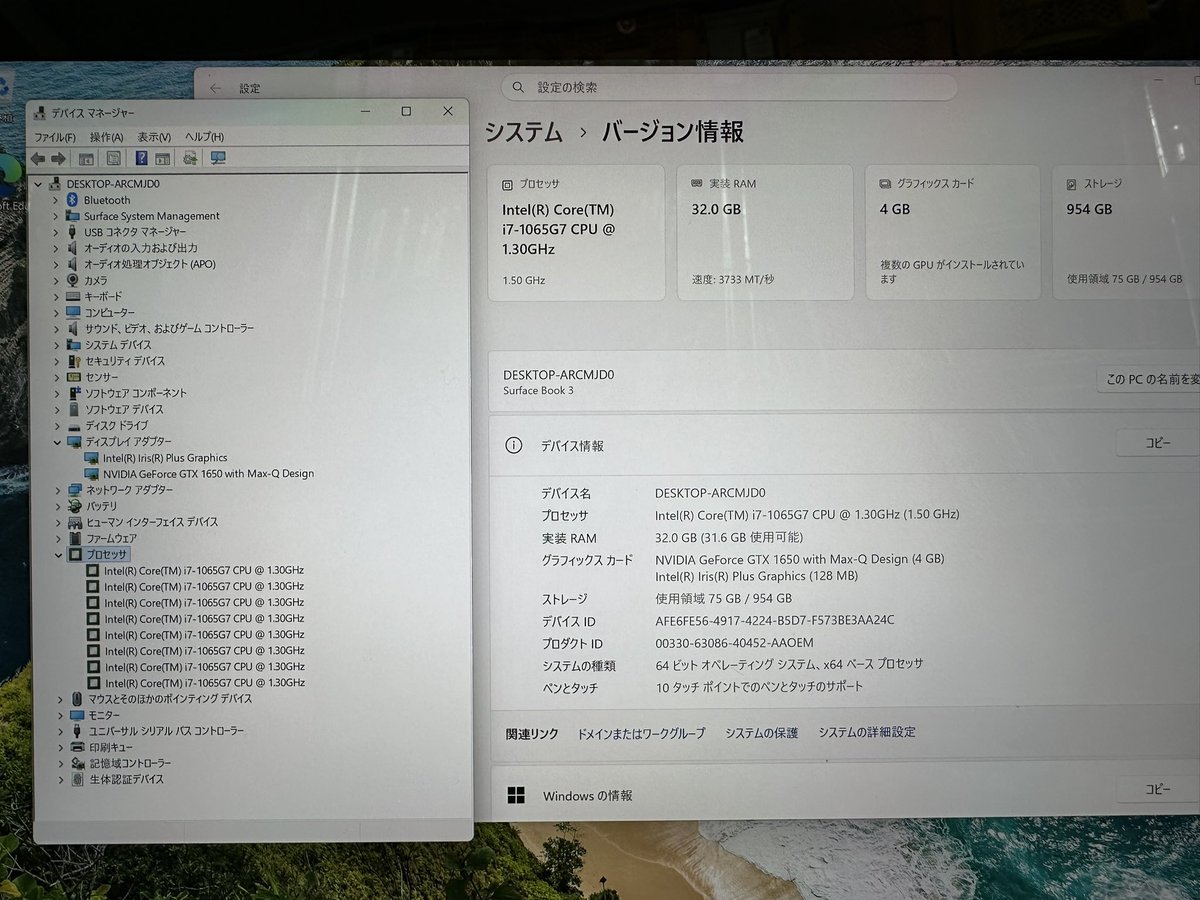Expand the ファームウェア node
1200x900 pixels.
point(59,538)
